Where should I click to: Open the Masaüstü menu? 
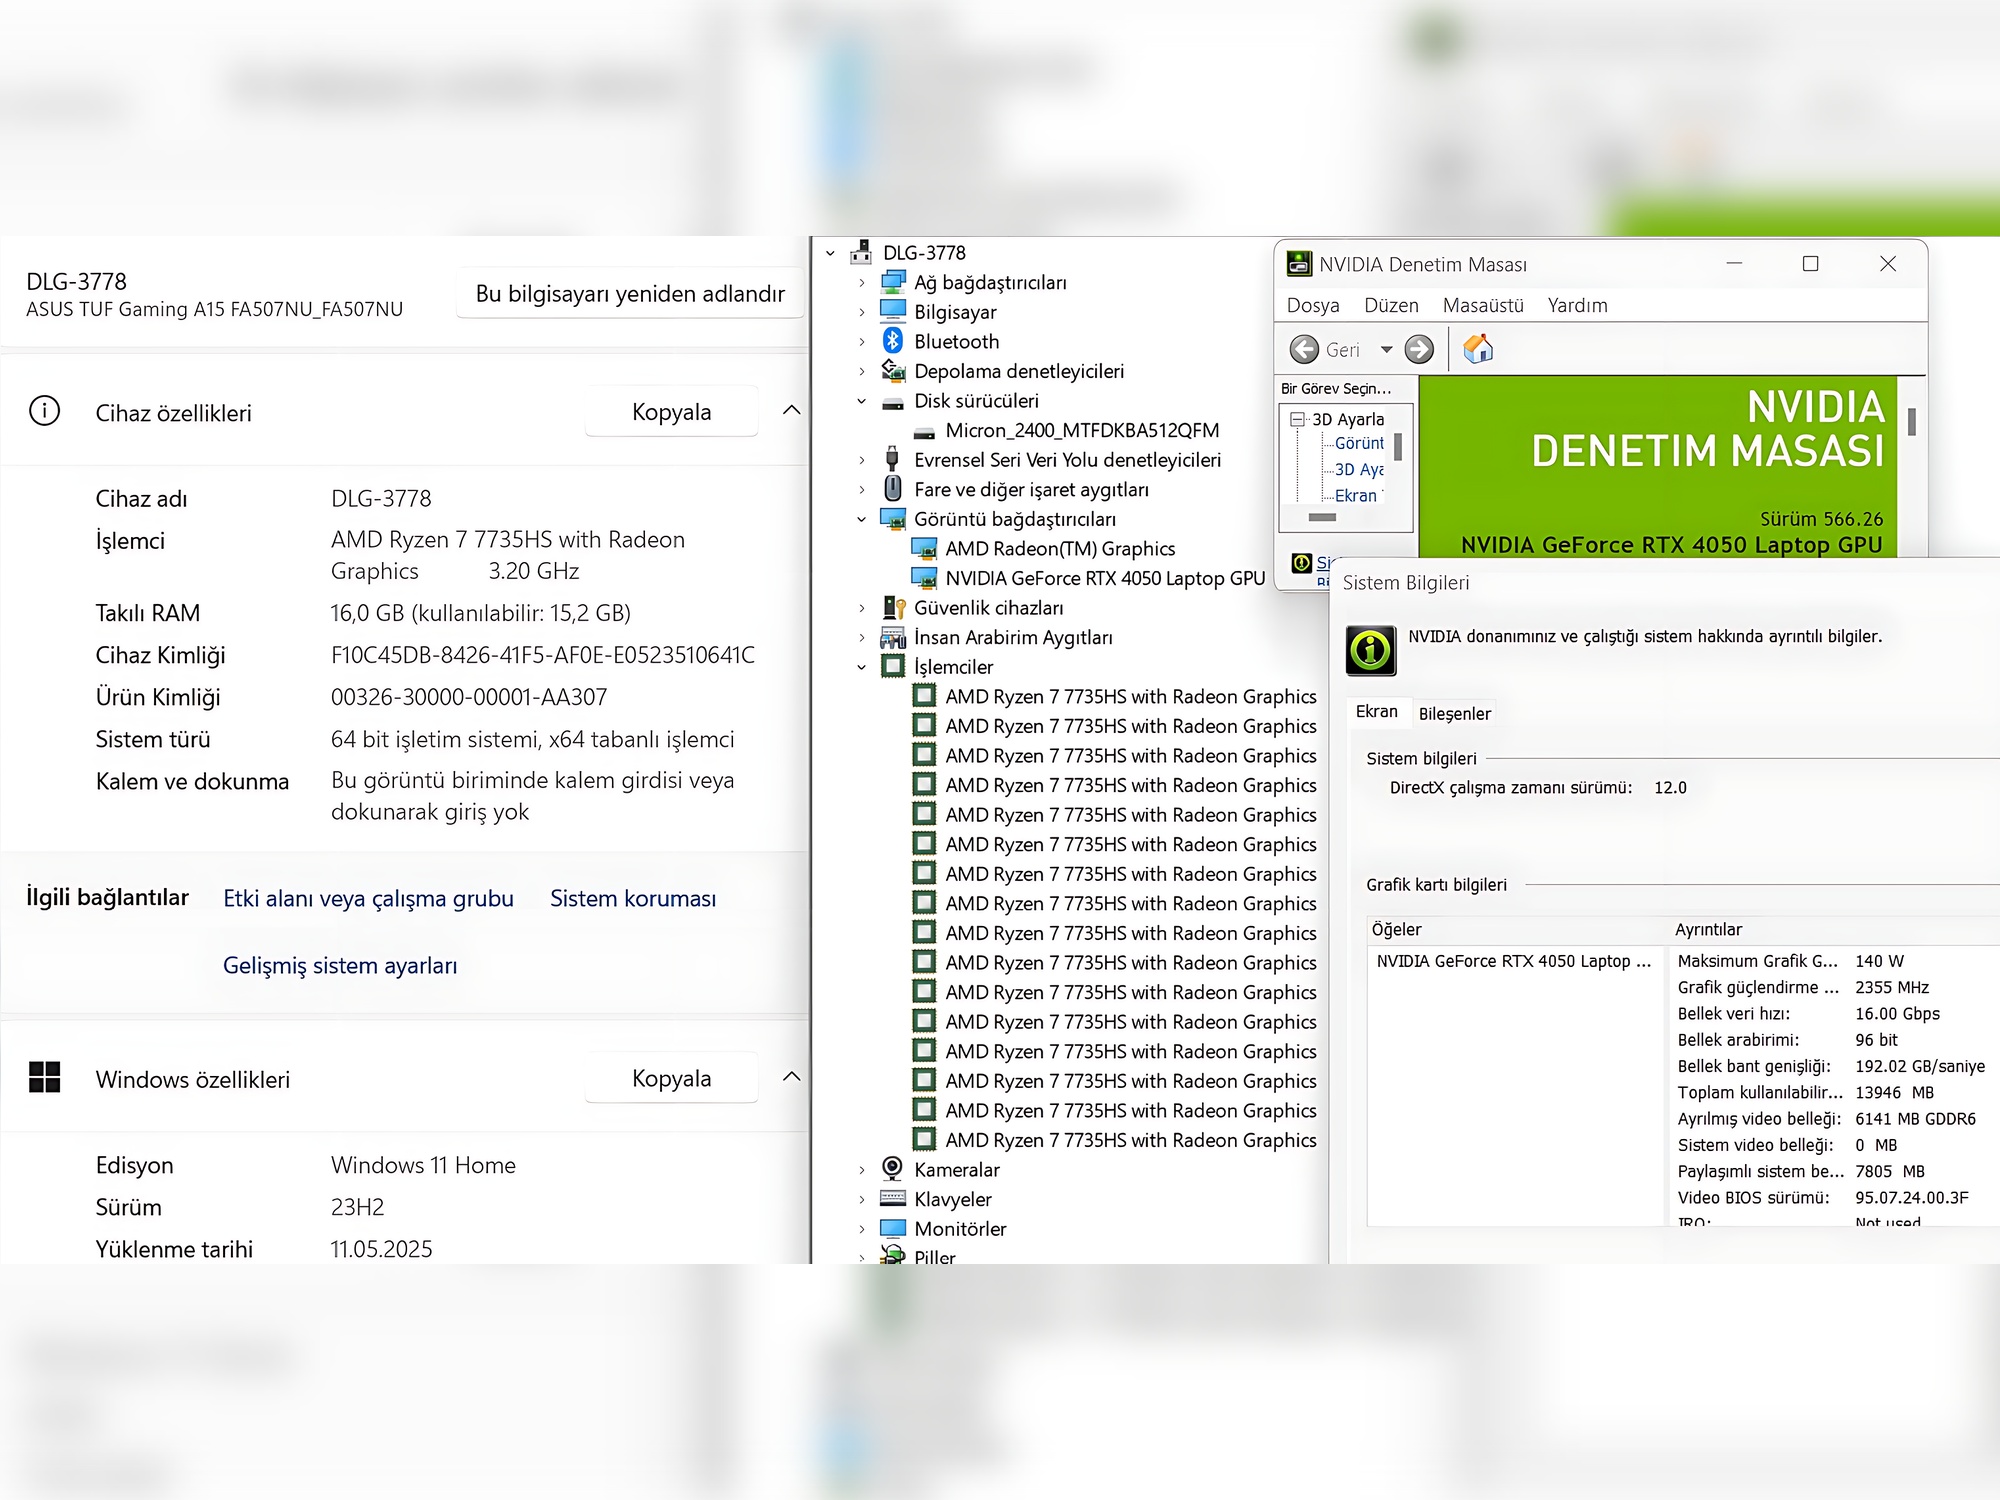(x=1483, y=305)
